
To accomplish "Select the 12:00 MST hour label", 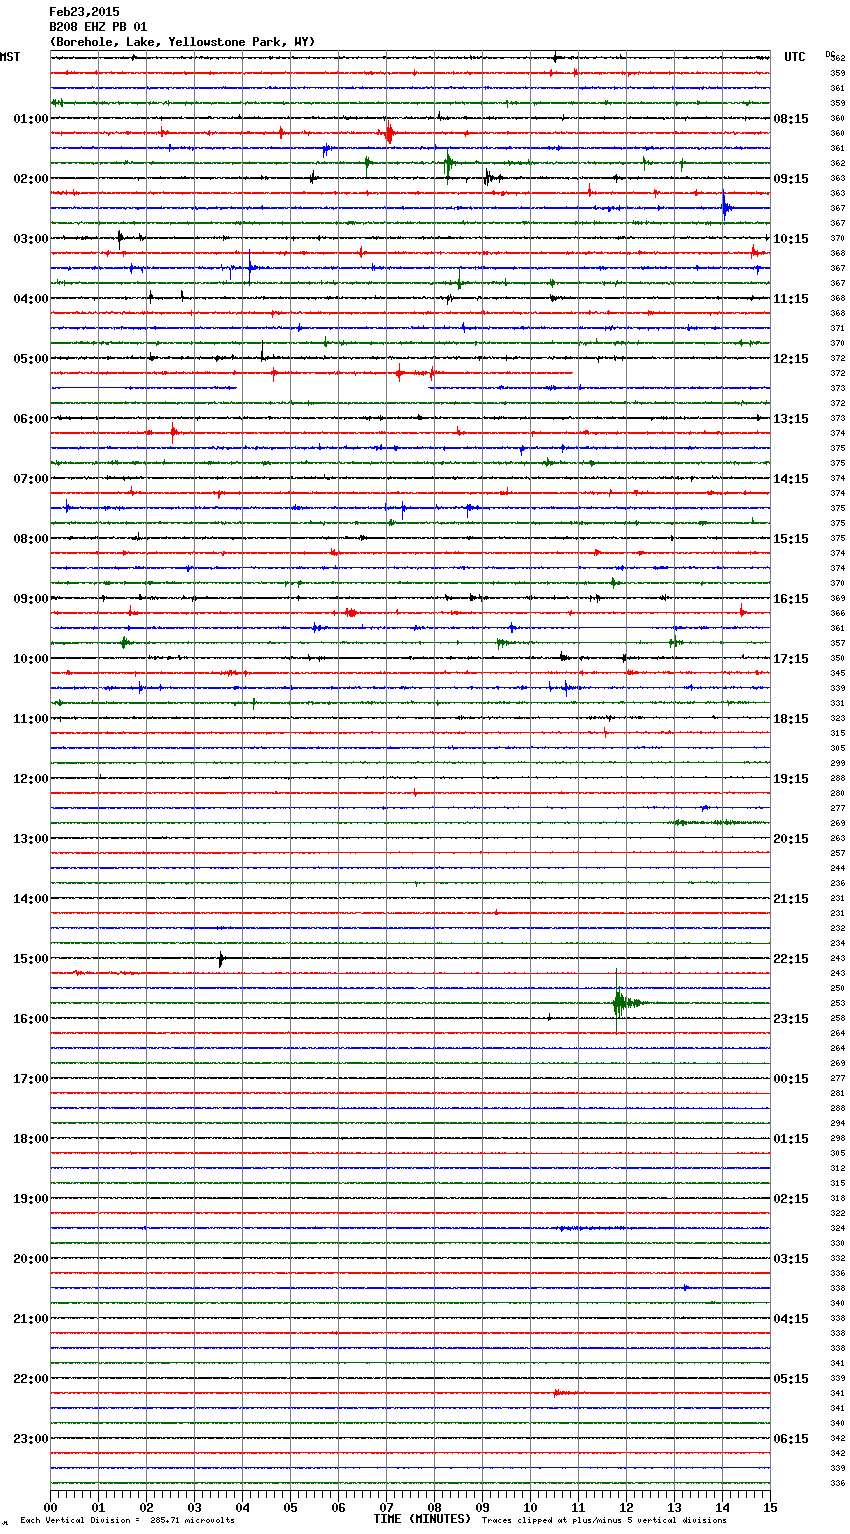I will [31, 779].
